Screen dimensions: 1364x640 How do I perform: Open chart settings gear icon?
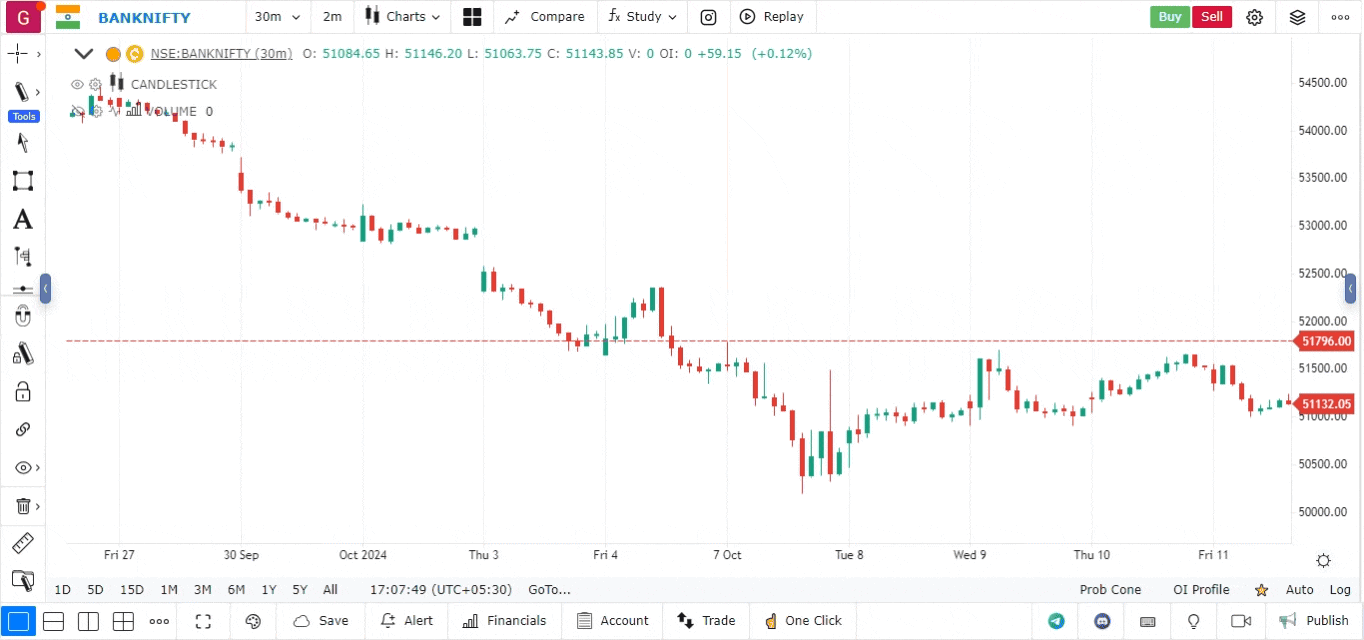tap(1255, 17)
